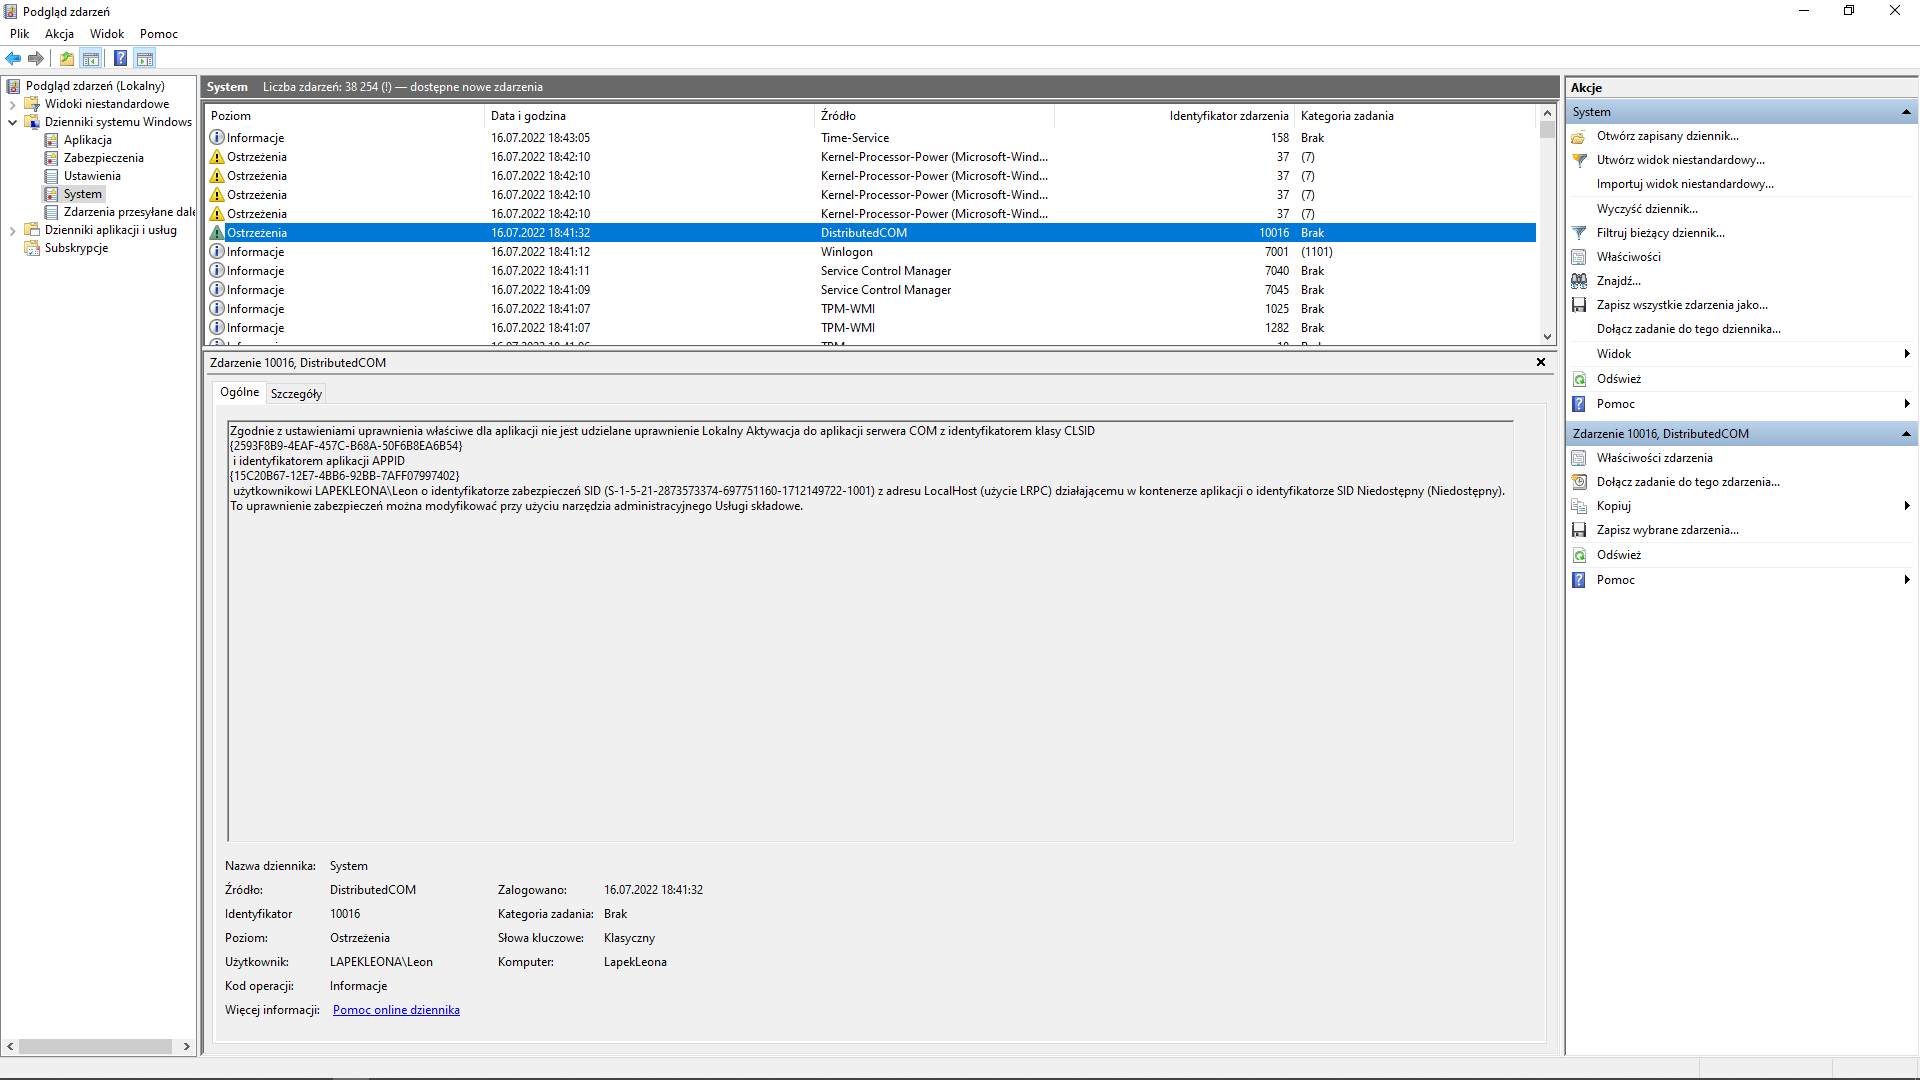
Task: Select Zdarzenia przesyłane dalej tree item
Action: point(129,212)
